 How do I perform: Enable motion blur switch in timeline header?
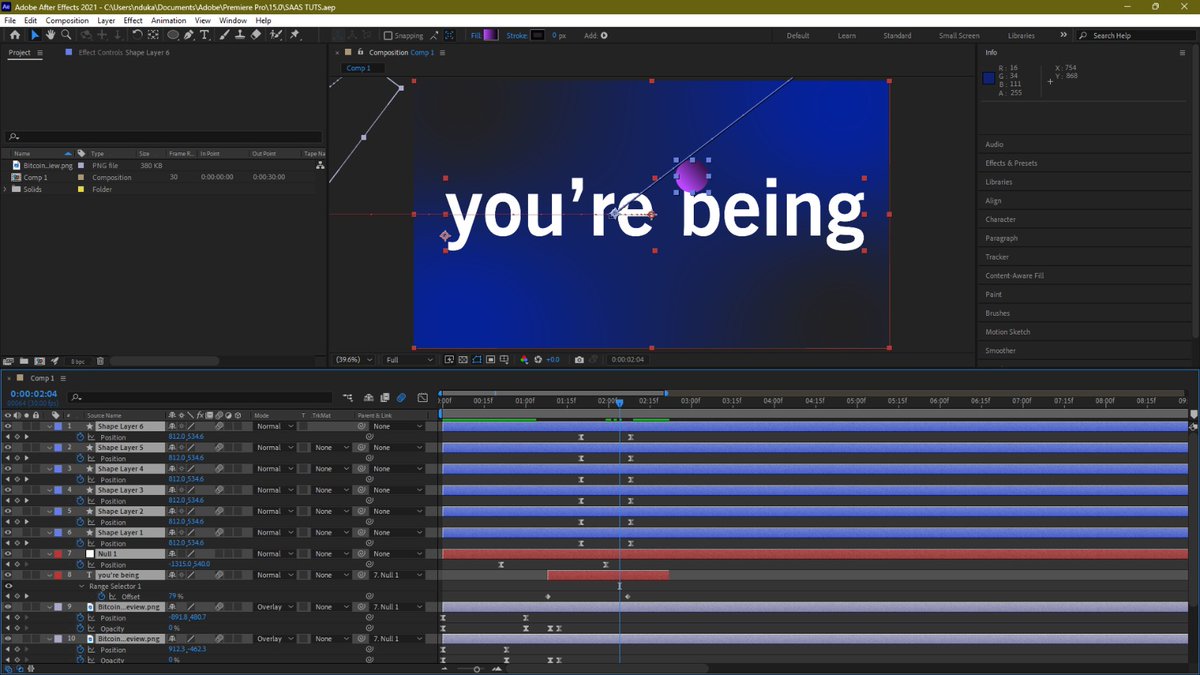[x=401, y=397]
